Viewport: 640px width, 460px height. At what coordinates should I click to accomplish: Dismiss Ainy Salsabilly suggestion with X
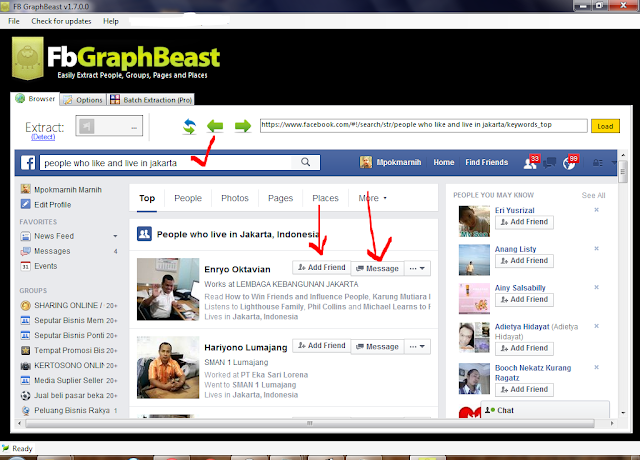(596, 287)
